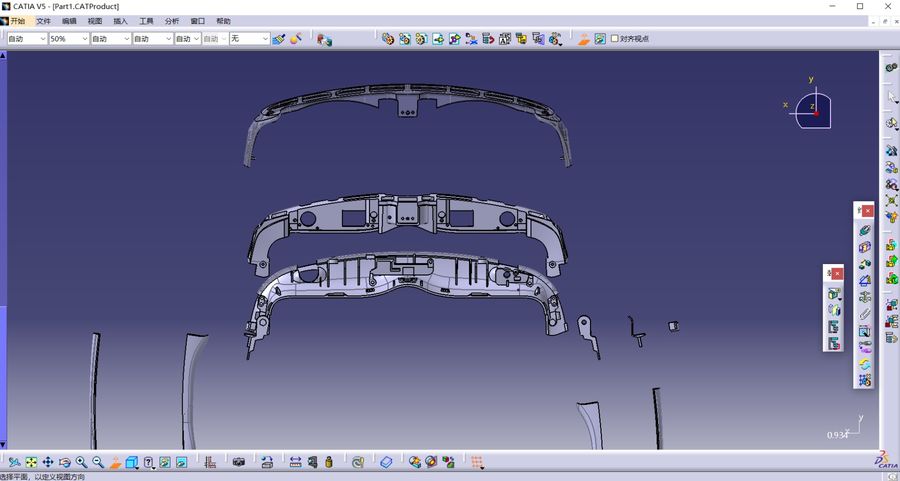The width and height of the screenshot is (900, 481).
Task: Open the 帮助 (Help) menu
Action: (223, 21)
